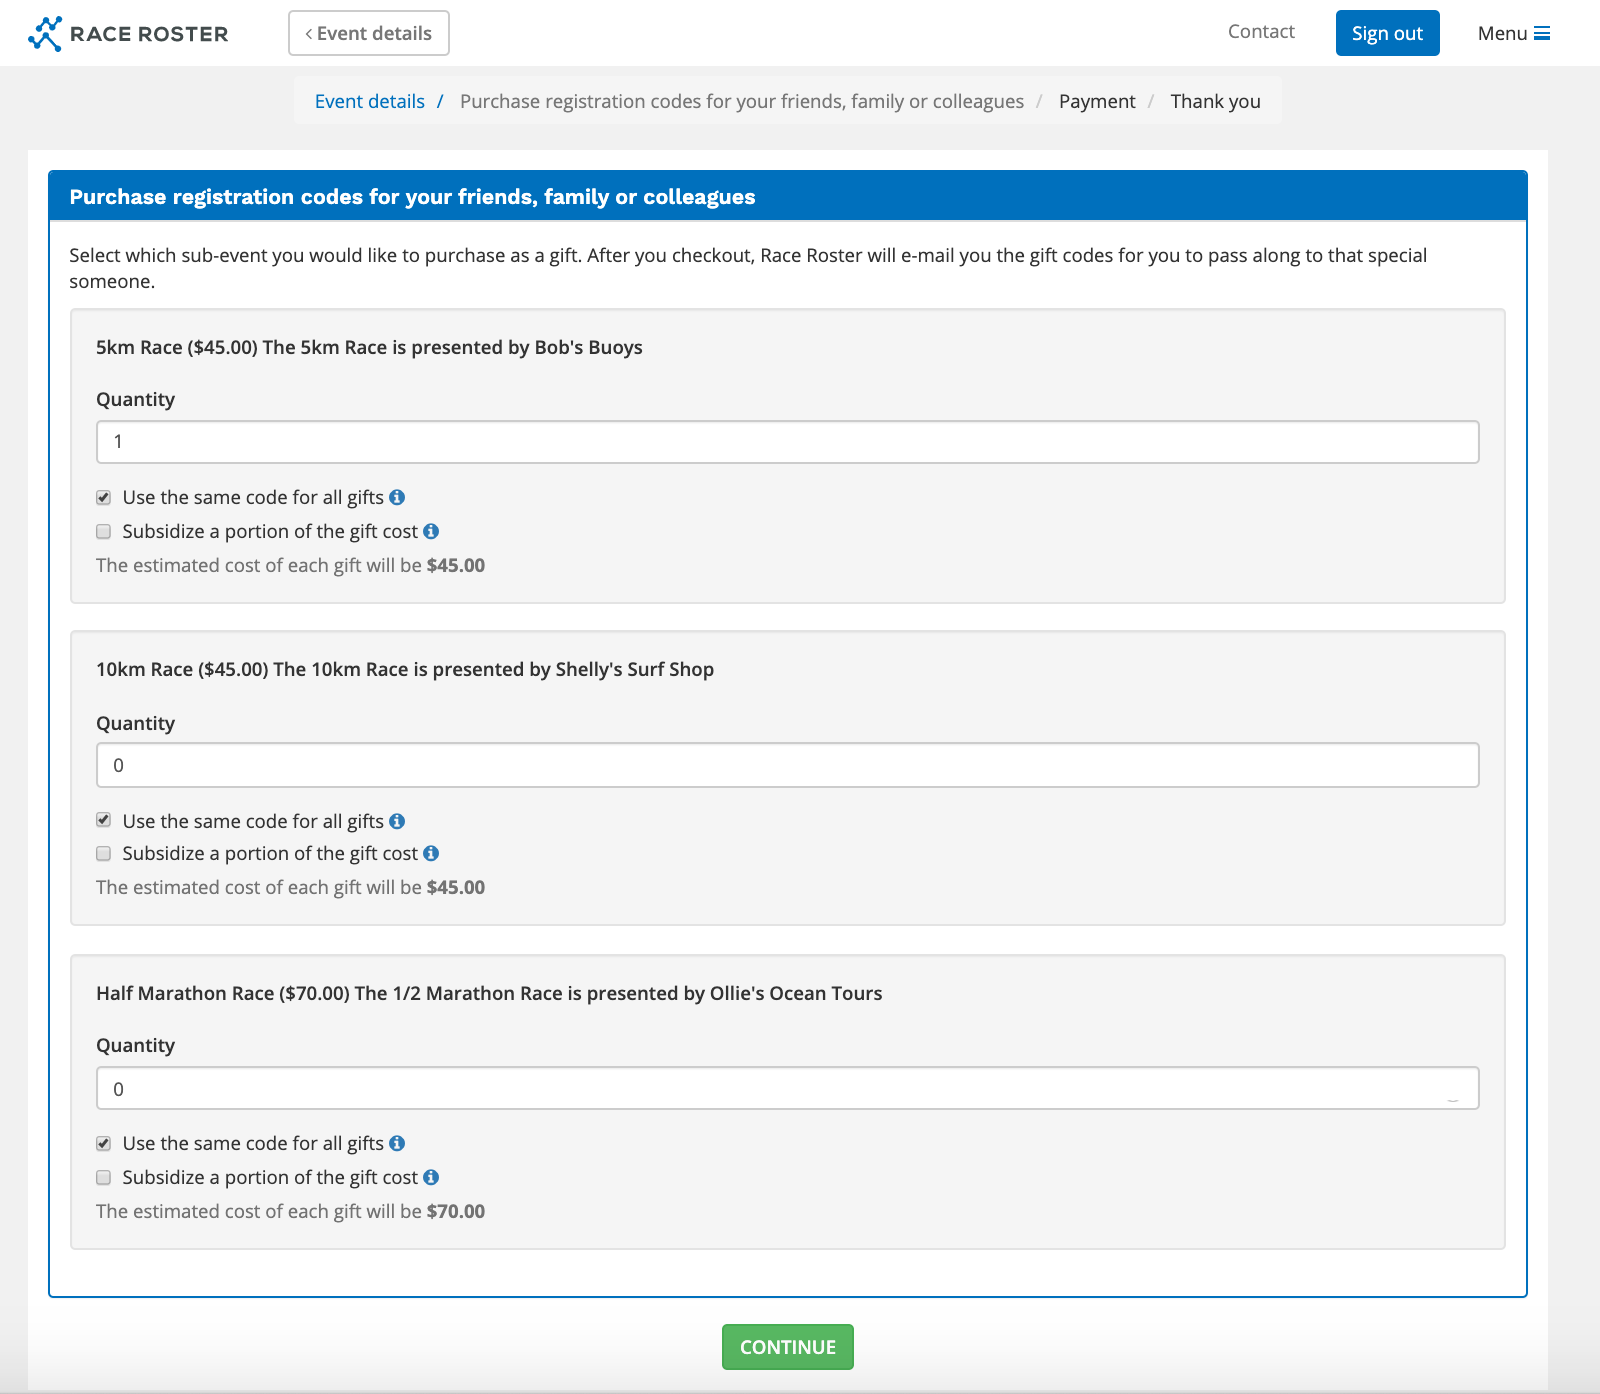Viewport: 1600px width, 1394px height.
Task: Click info icon beside 10km same code option
Action: (397, 821)
